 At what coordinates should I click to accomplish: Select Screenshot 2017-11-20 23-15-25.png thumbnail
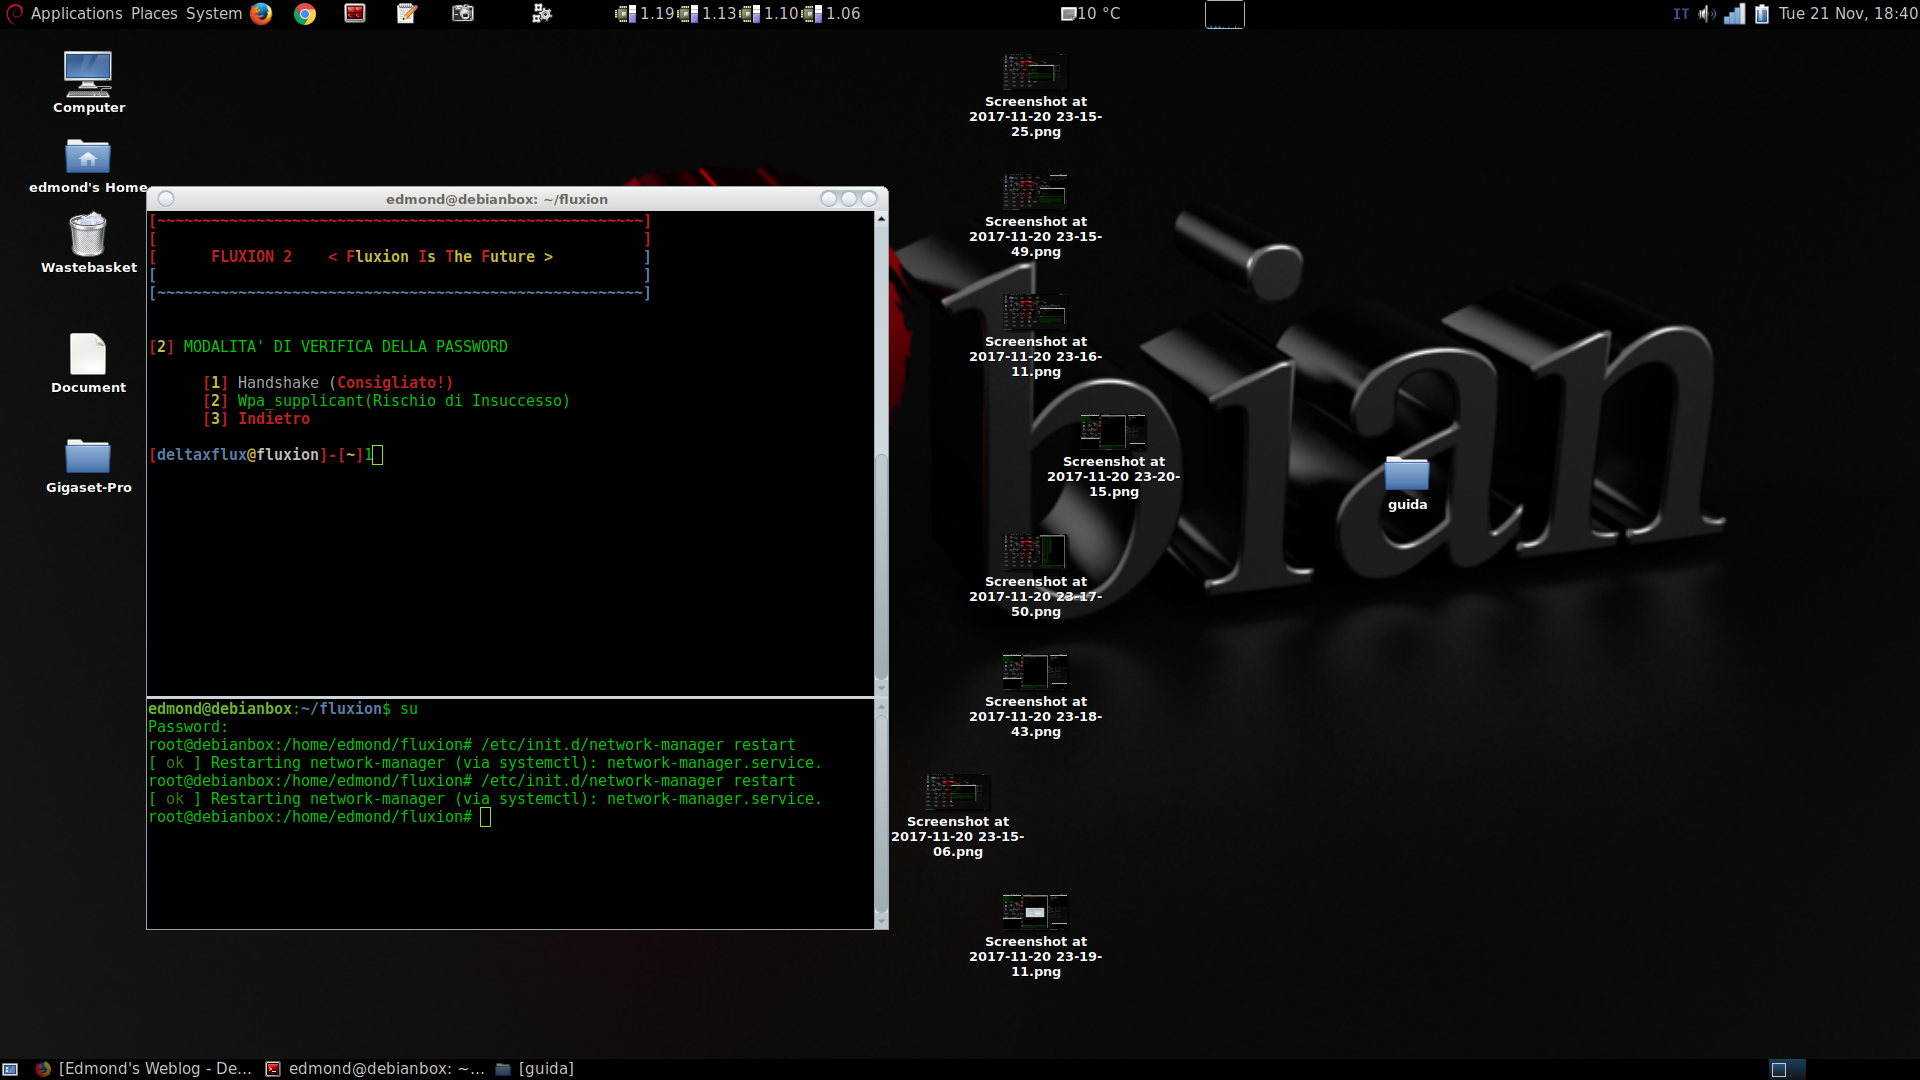pos(1035,72)
